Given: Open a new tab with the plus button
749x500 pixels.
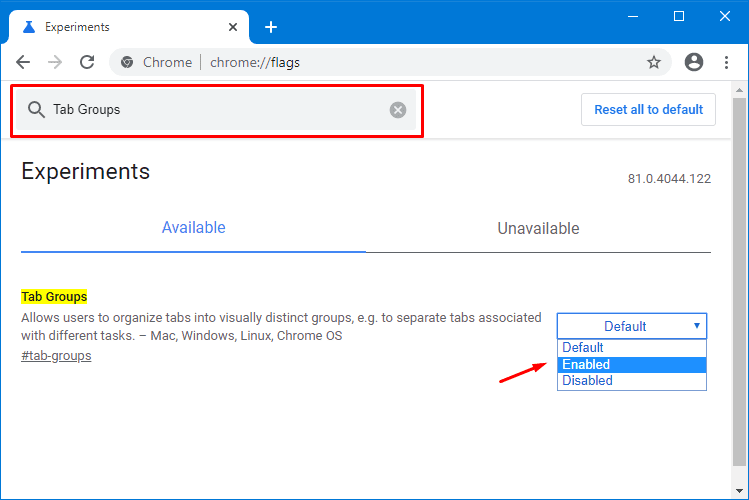Looking at the screenshot, I should (271, 27).
